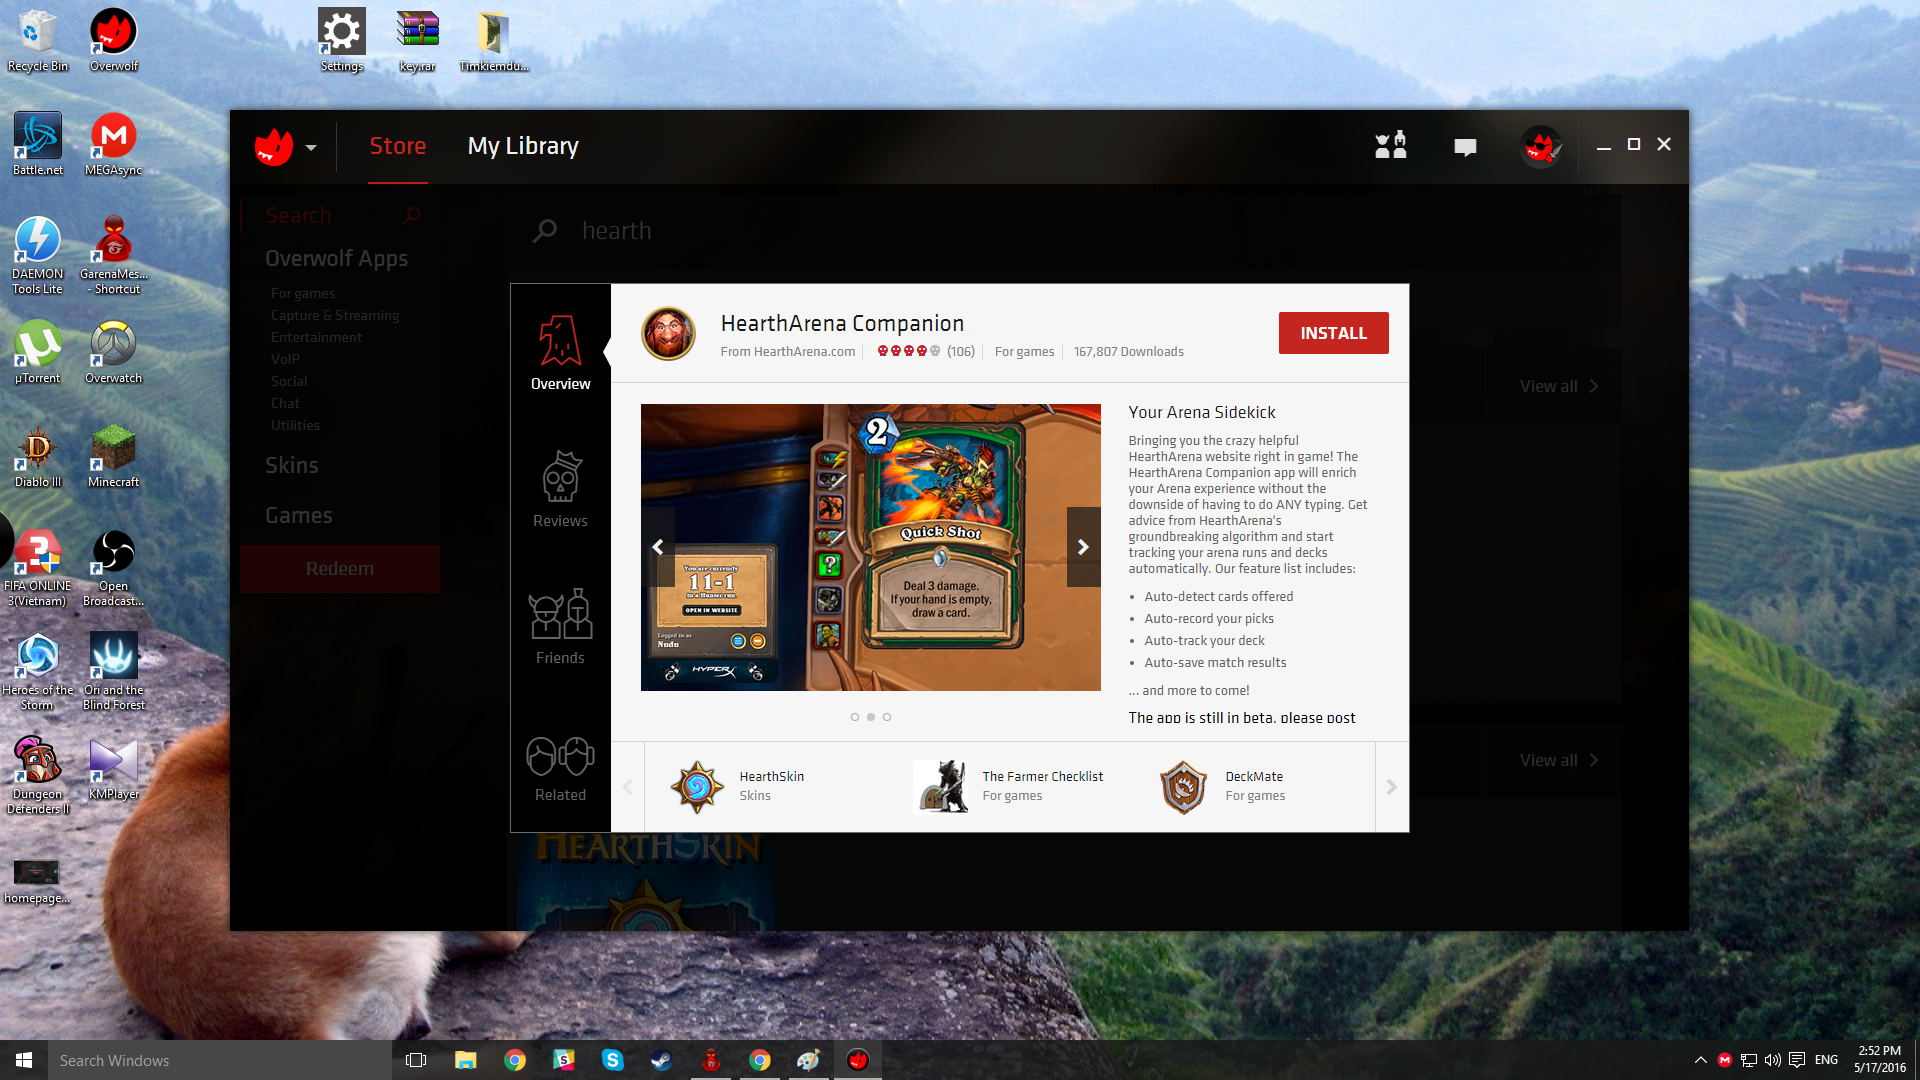Open Skype from the taskbar
1920x1080 pixels.
coord(613,1060)
